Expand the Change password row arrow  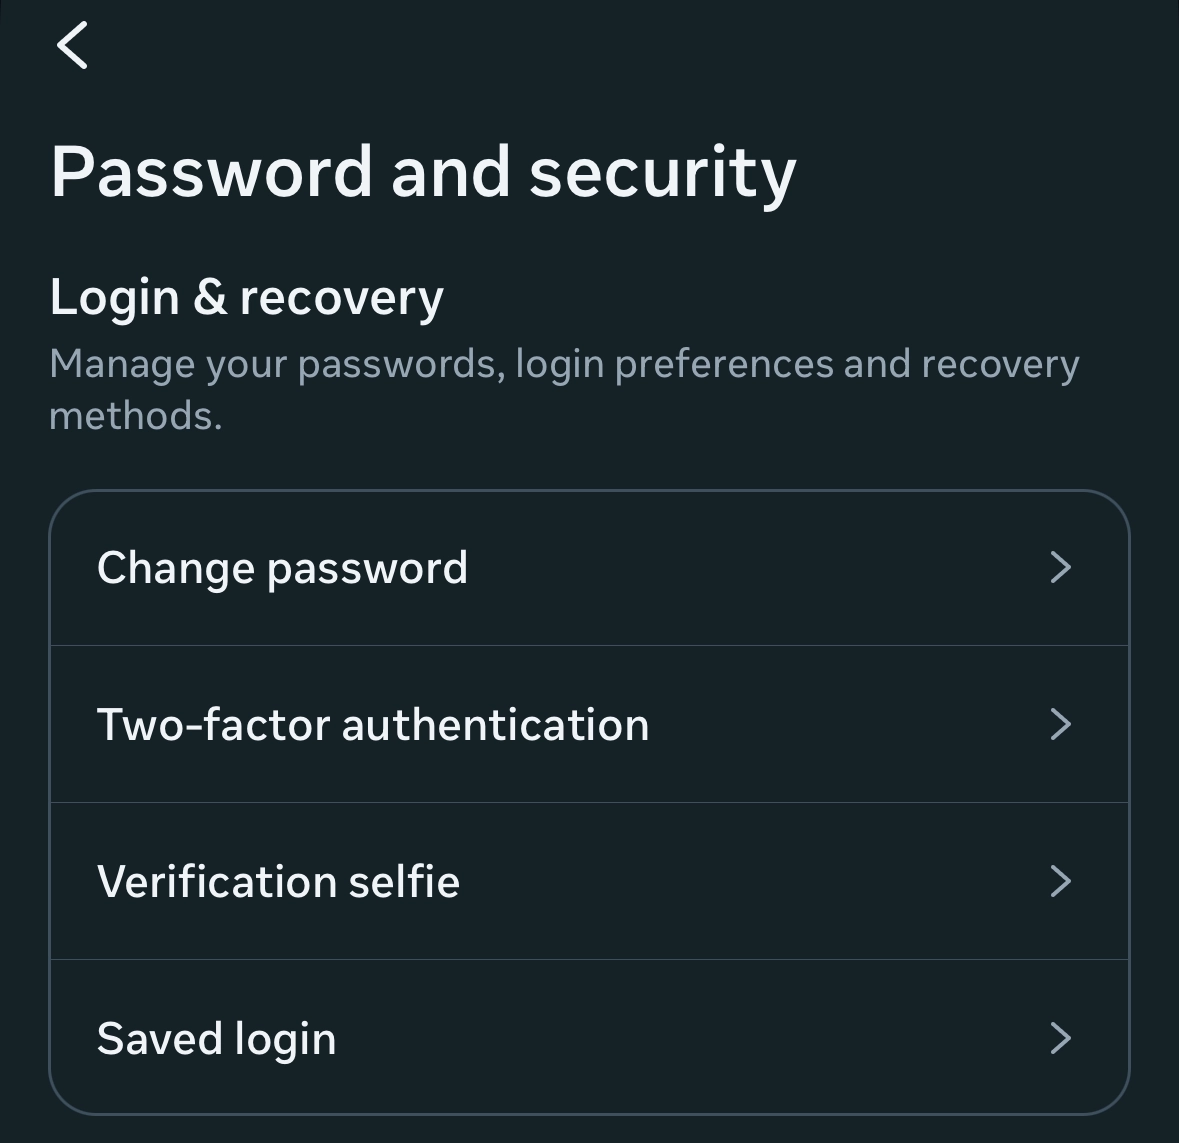pyautogui.click(x=1060, y=568)
